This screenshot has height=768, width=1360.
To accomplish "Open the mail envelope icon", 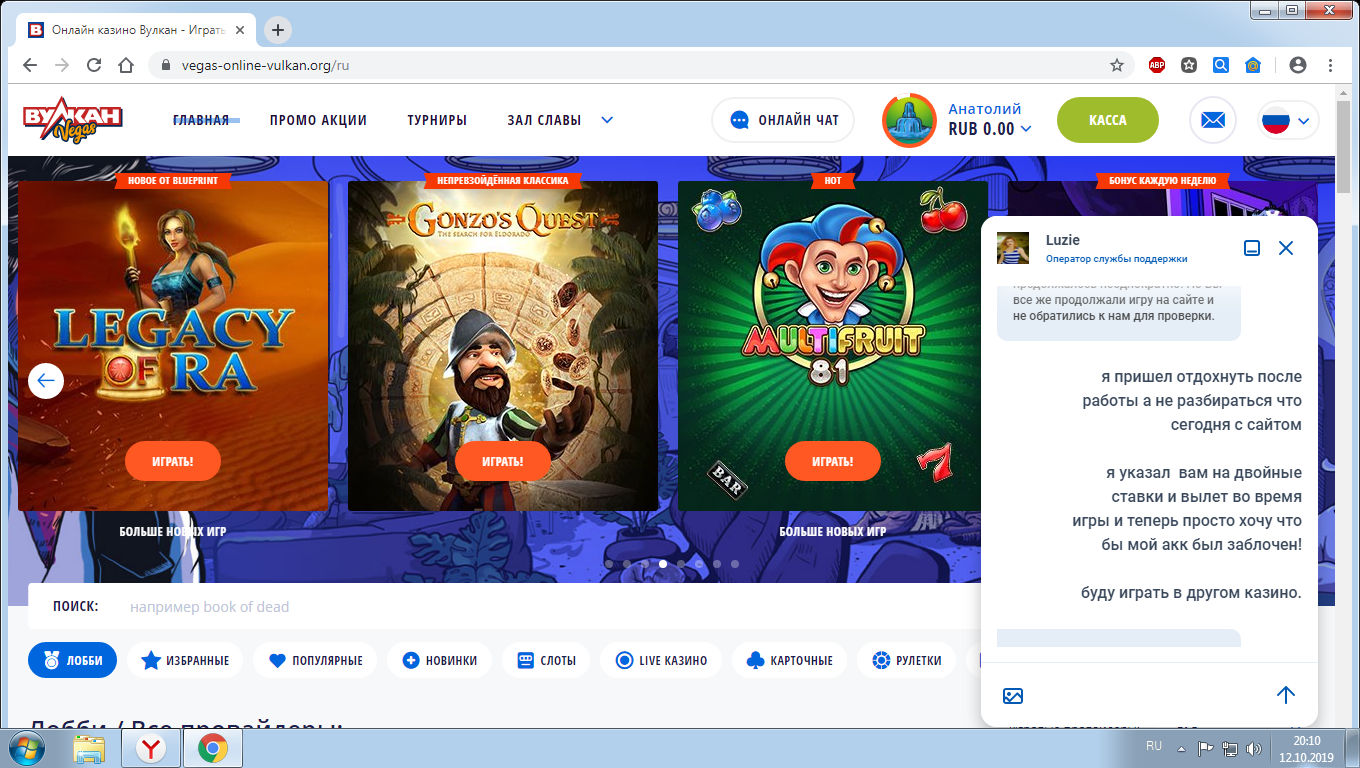I will (x=1213, y=120).
